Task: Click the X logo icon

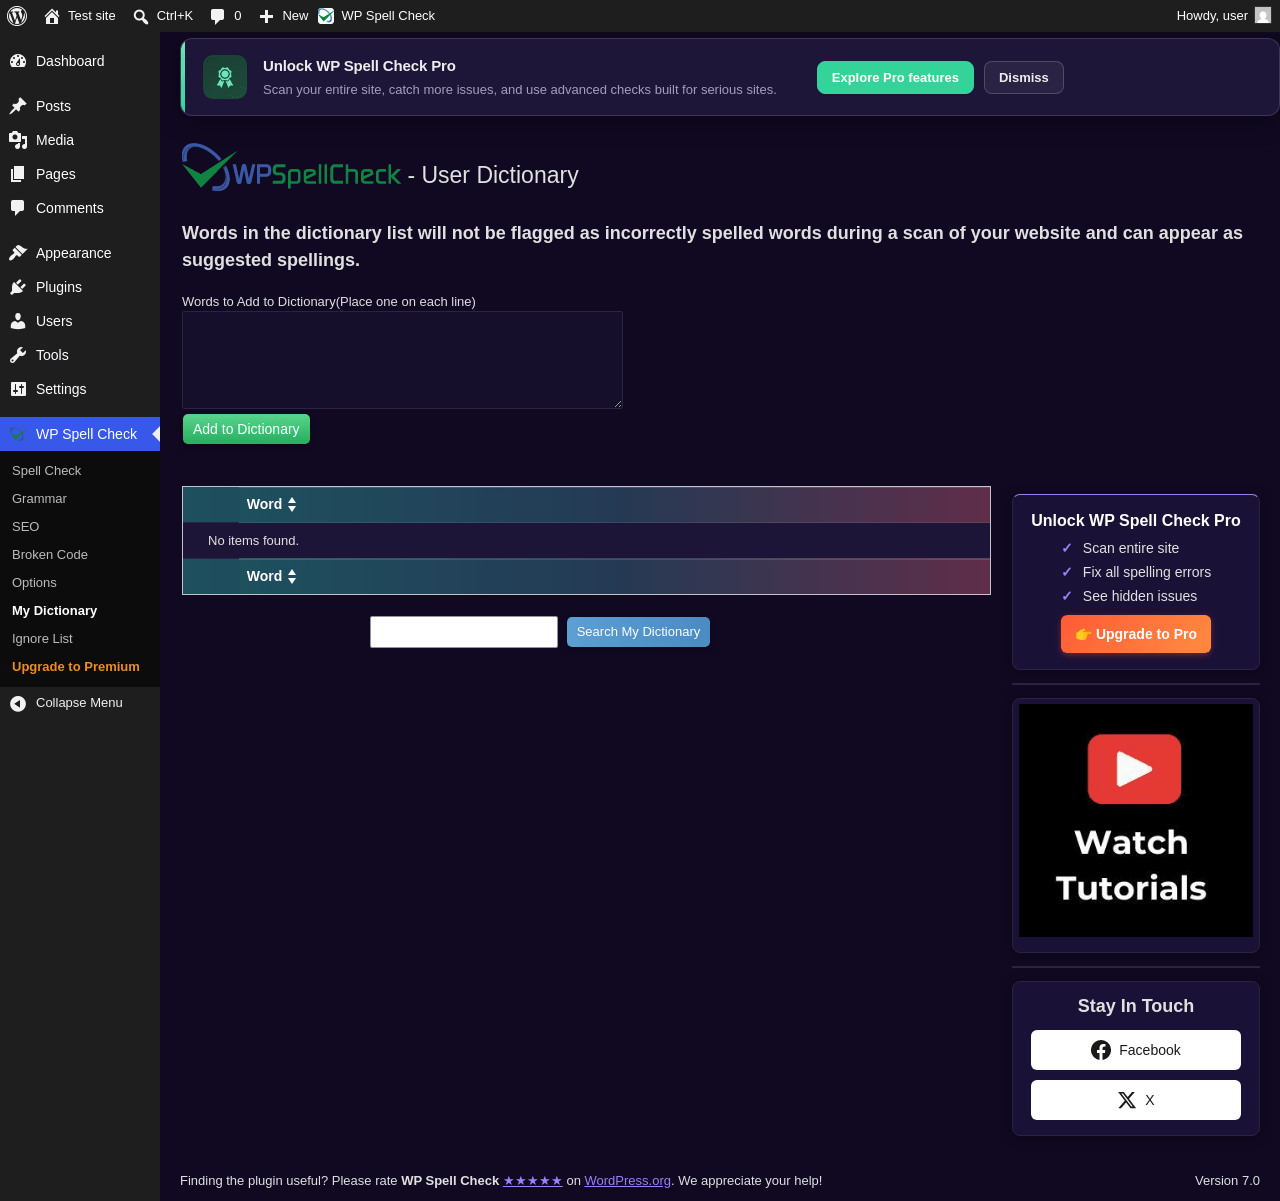Action: click(1127, 1100)
